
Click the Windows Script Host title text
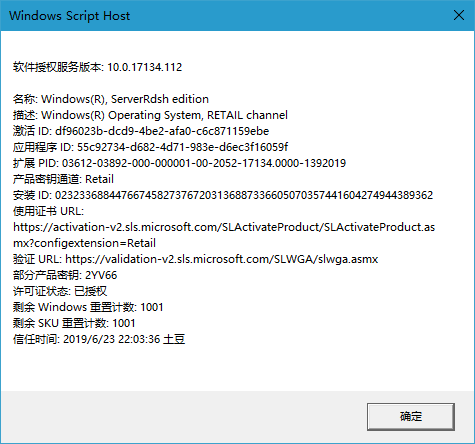69,16
